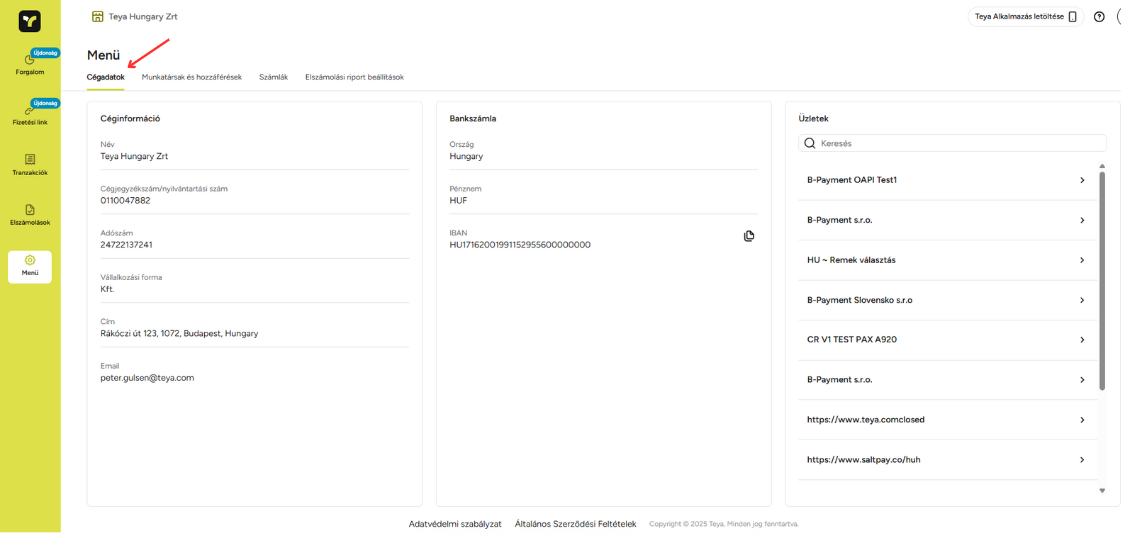Image resolution: width=1121 pixels, height=534 pixels.
Task: Select store B-Payment OAPI Test1
Action: (x=947, y=180)
